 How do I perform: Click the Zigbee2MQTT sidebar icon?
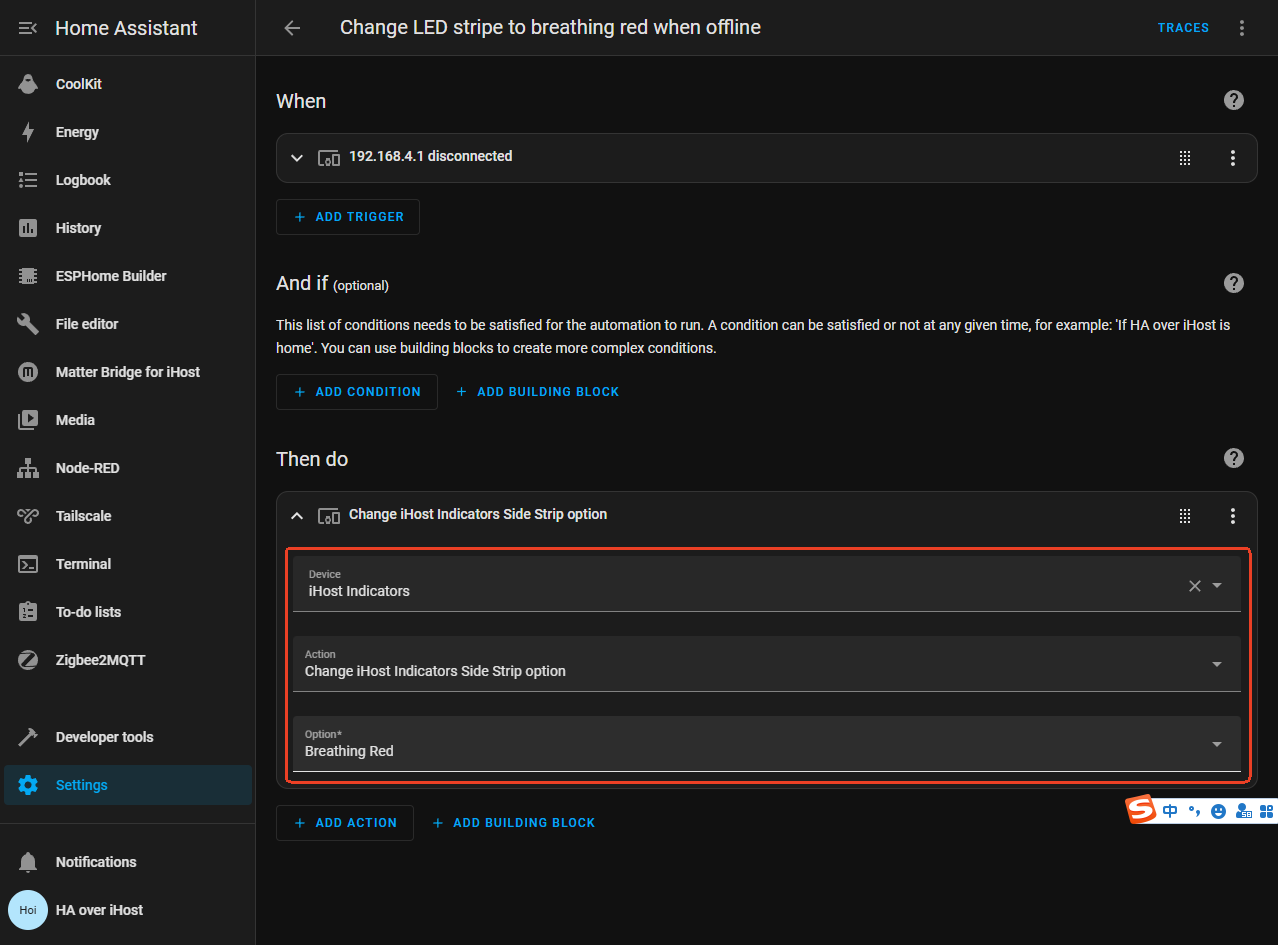pyautogui.click(x=28, y=660)
